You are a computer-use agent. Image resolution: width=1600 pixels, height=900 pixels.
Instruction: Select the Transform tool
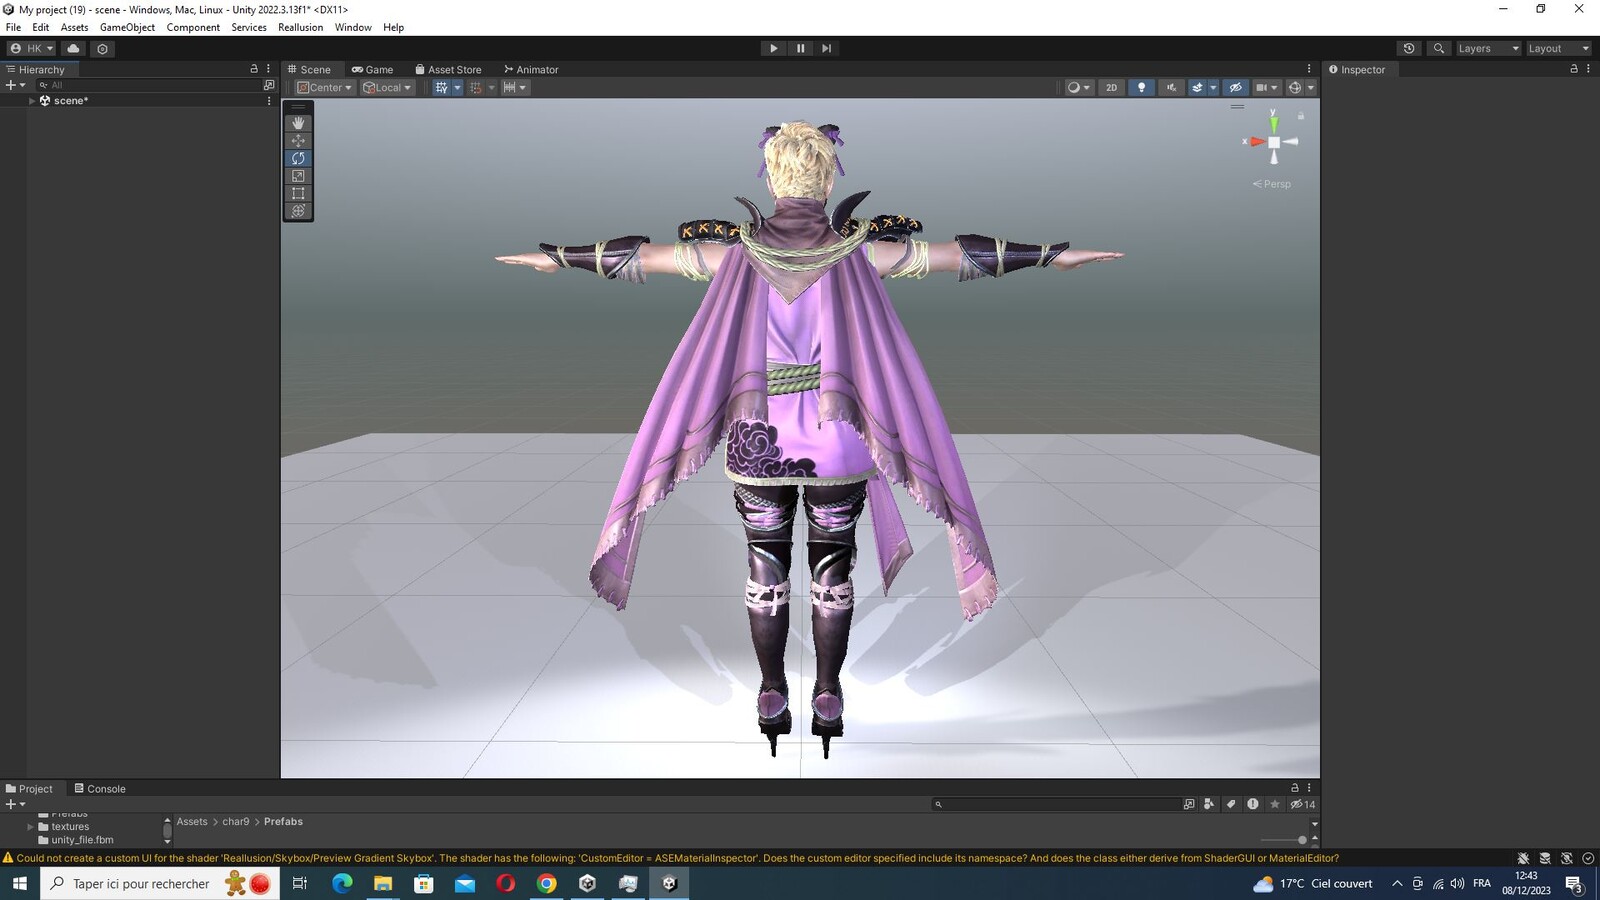pyautogui.click(x=298, y=211)
